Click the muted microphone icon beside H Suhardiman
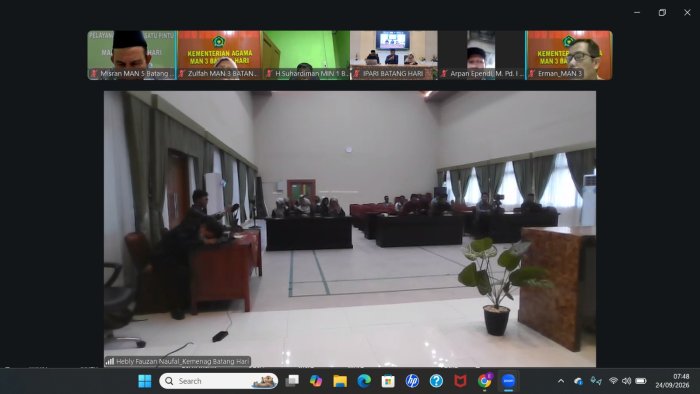 click(269, 74)
